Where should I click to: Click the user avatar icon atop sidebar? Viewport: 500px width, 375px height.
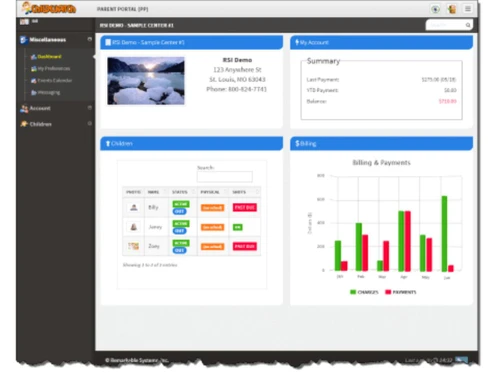coord(24,22)
